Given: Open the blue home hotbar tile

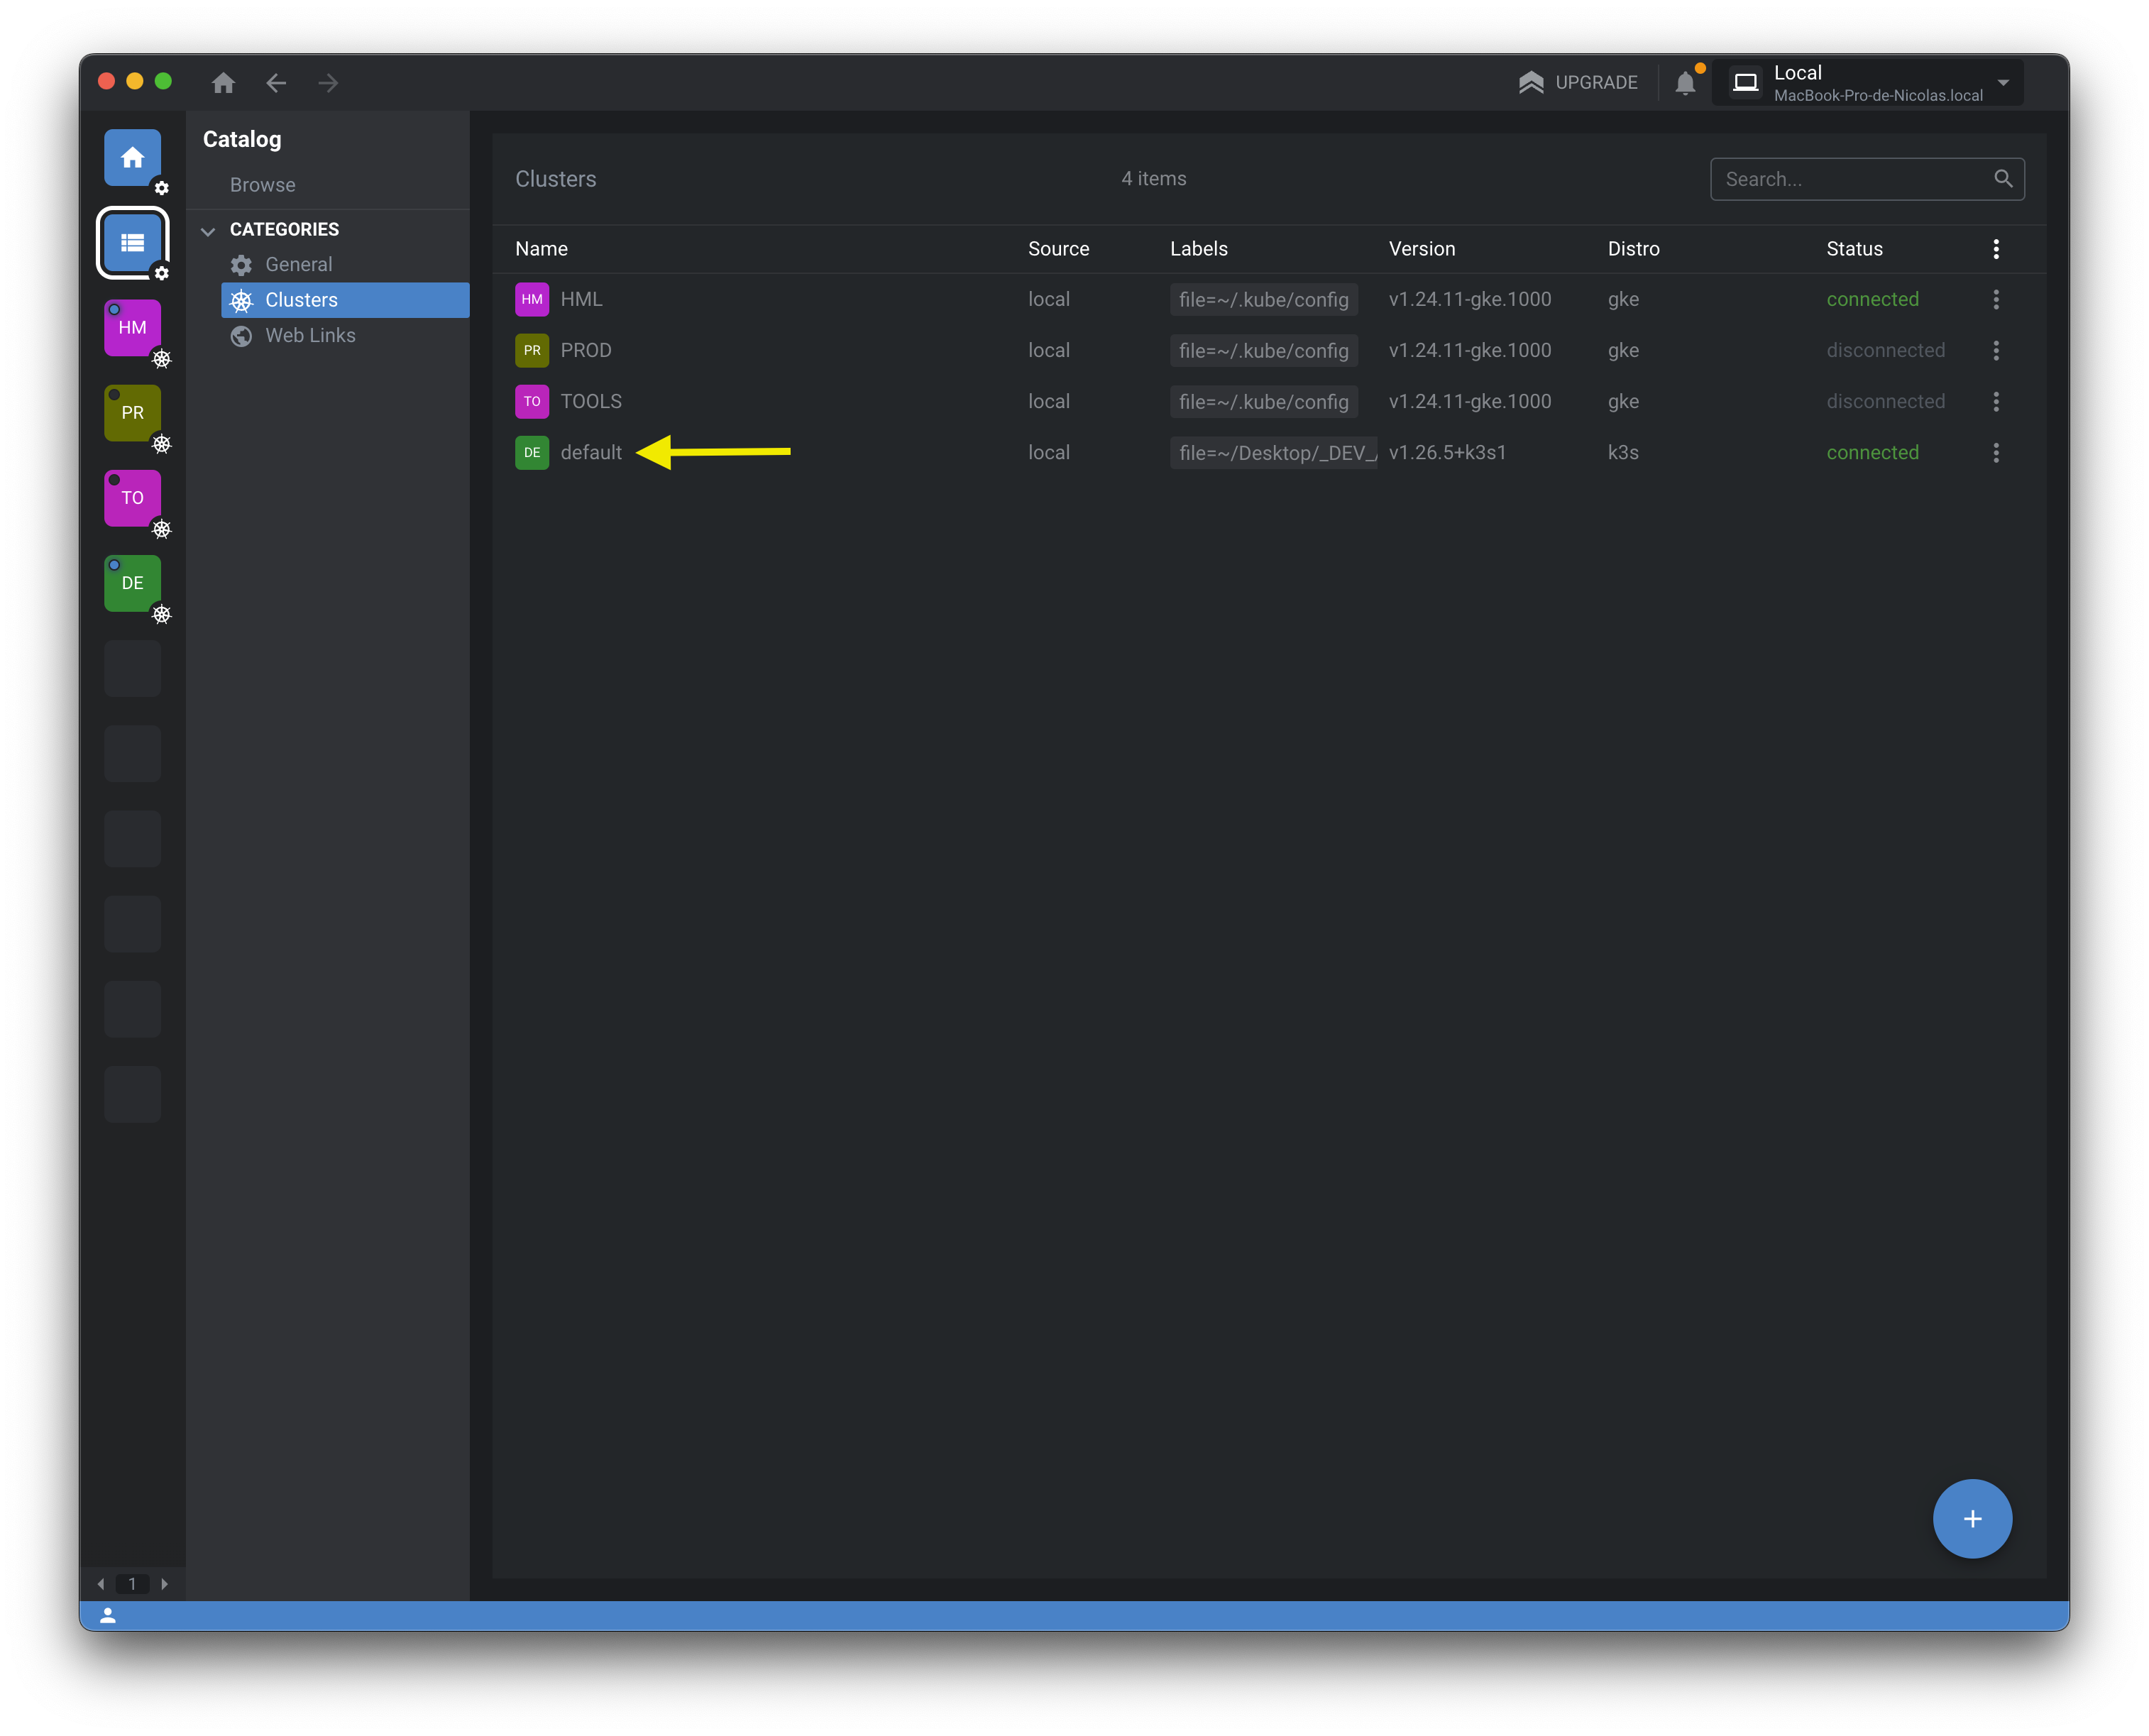Looking at the screenshot, I should tap(133, 158).
